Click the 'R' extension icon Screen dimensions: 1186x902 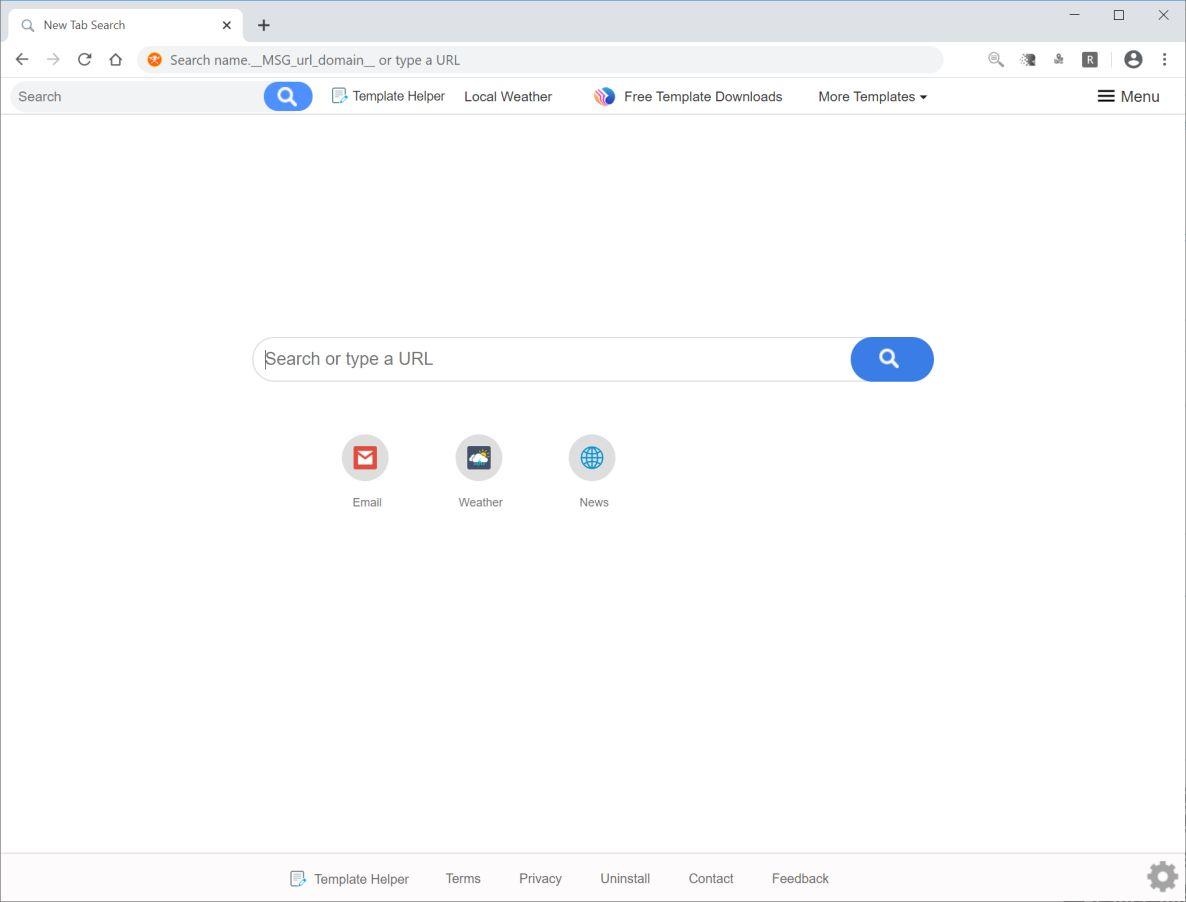(1089, 59)
